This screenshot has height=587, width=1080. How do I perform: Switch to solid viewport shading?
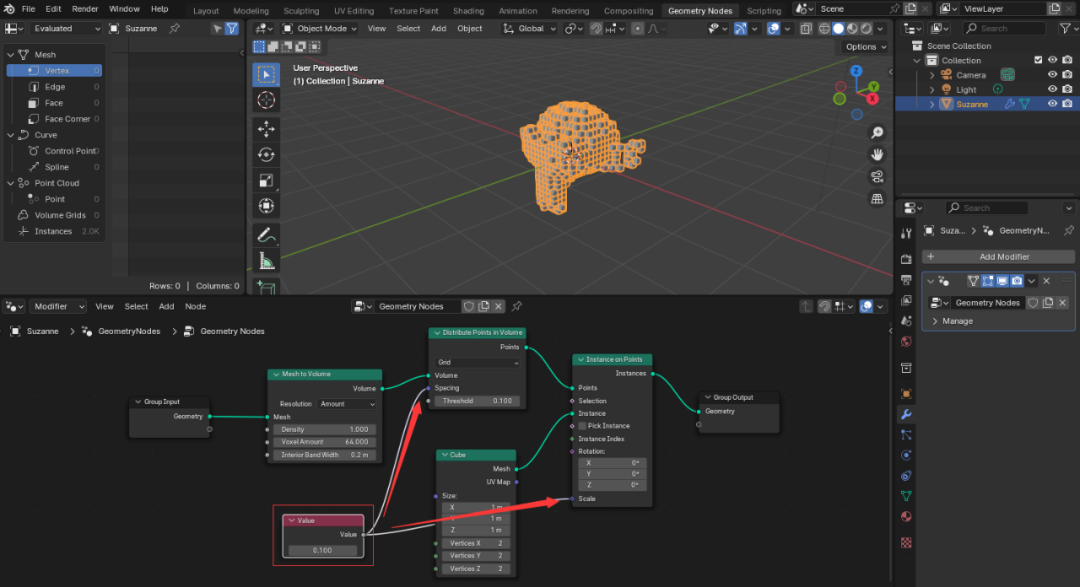[x=838, y=29]
